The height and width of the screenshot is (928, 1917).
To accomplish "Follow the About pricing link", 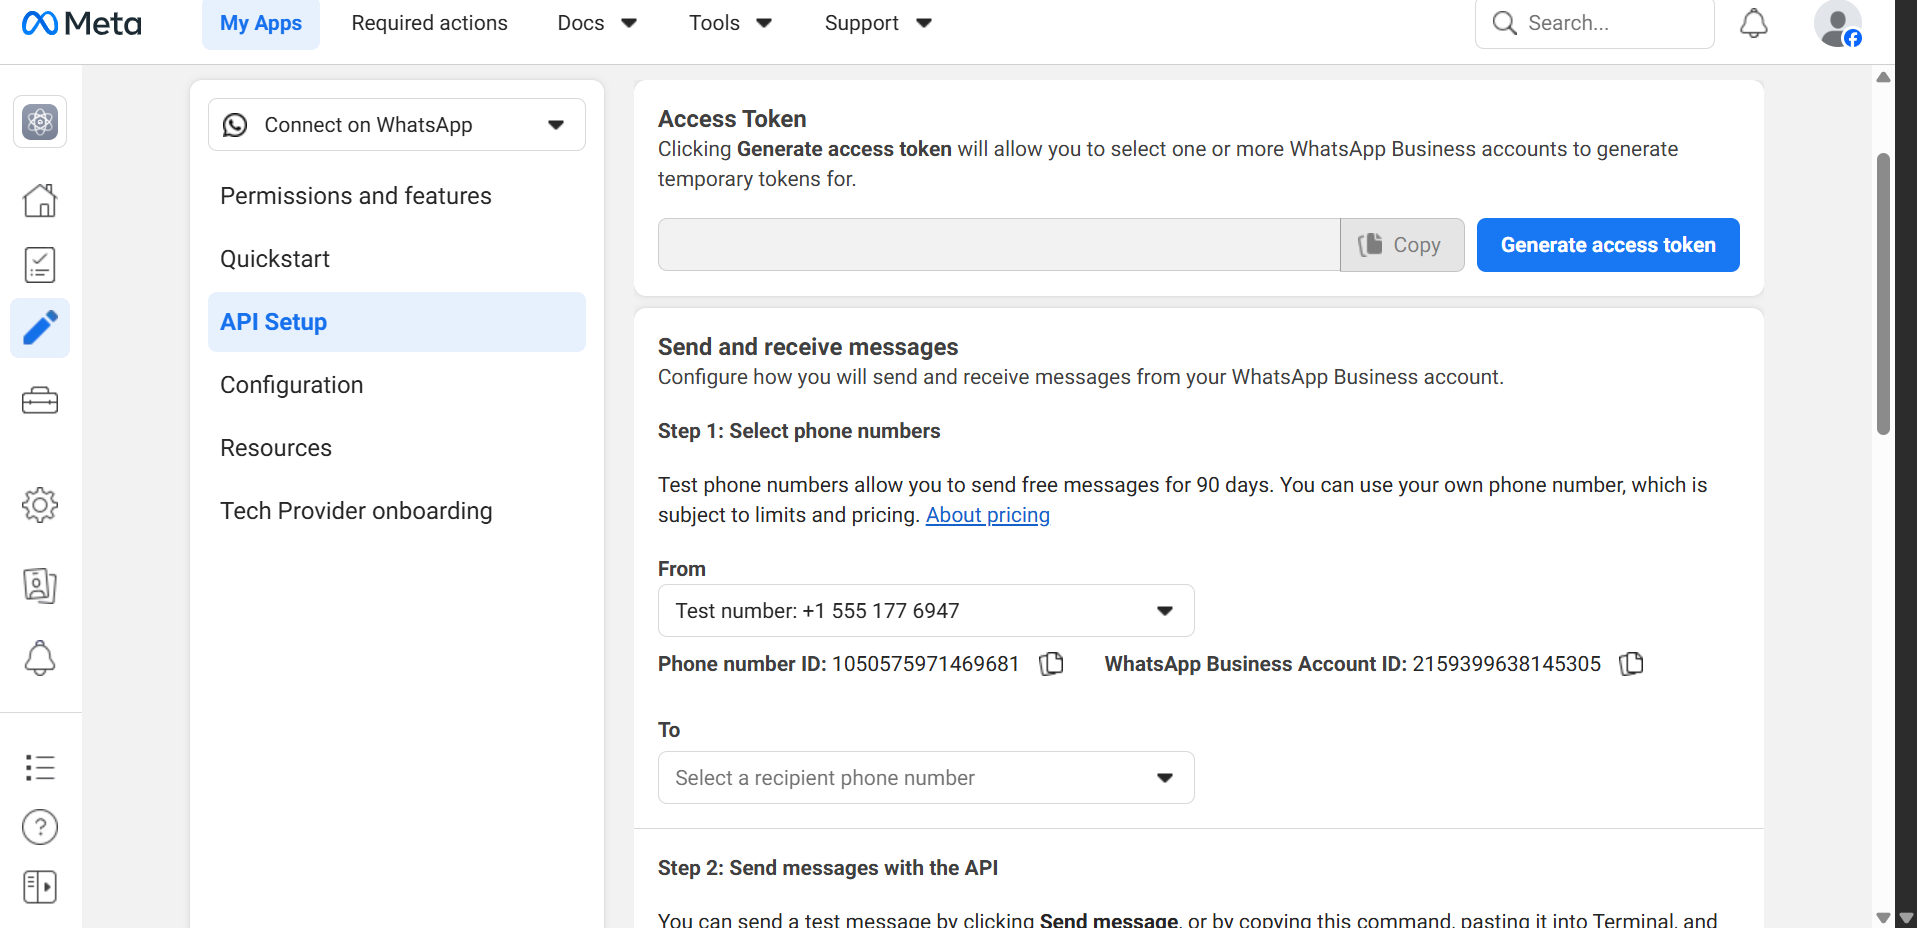I will coord(988,515).
